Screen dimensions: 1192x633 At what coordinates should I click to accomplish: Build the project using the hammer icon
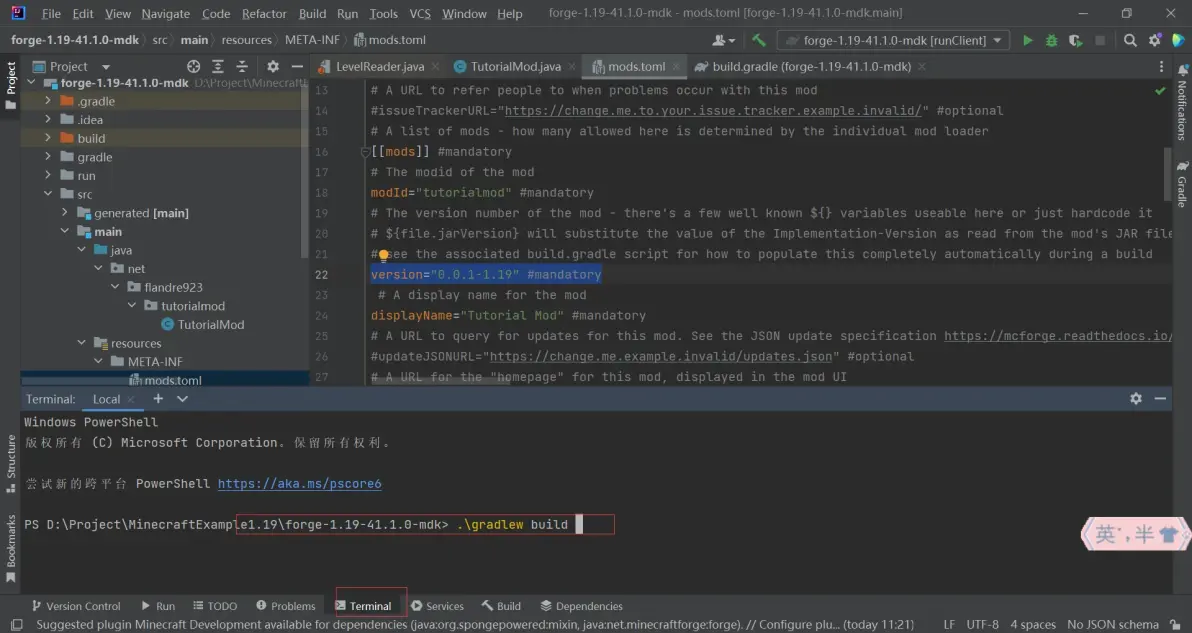tap(759, 40)
